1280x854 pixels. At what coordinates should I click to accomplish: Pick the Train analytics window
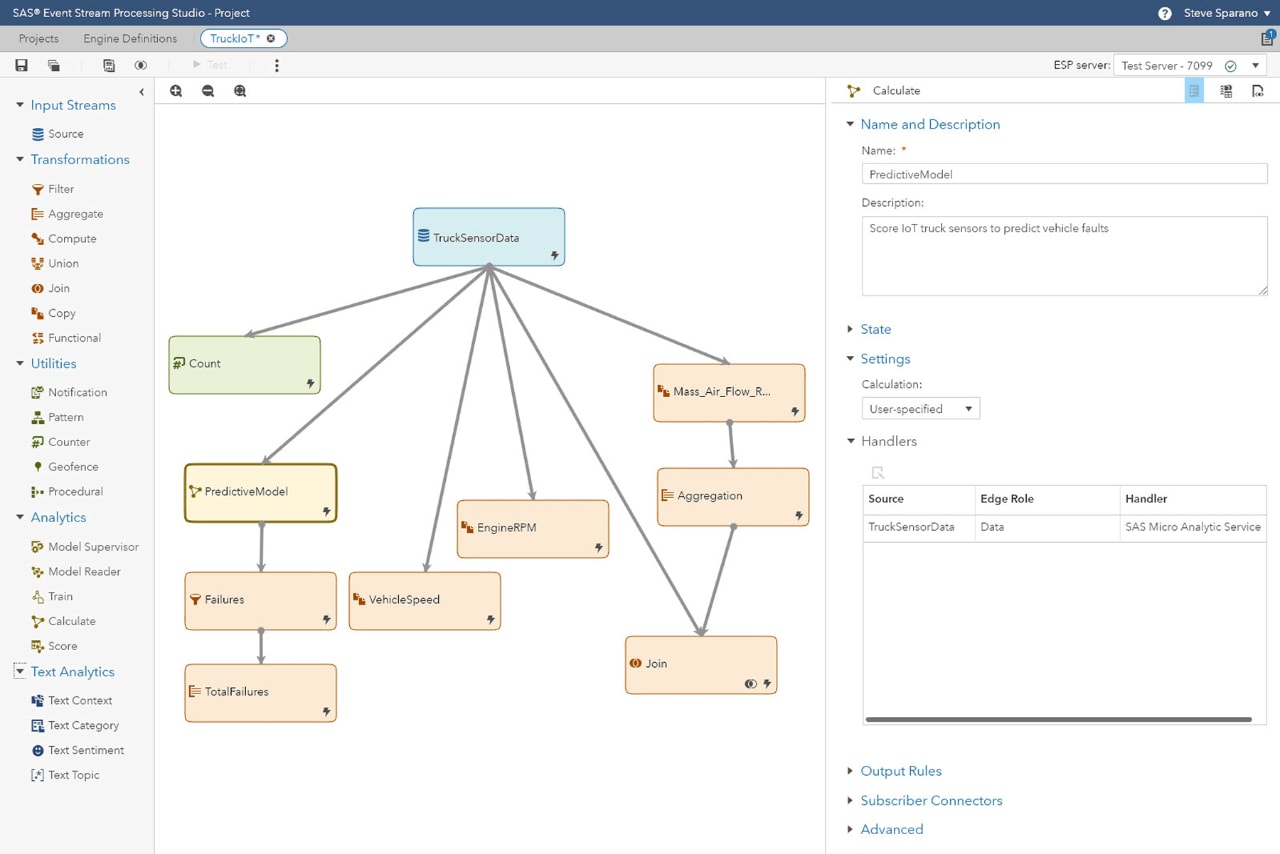[52, 596]
